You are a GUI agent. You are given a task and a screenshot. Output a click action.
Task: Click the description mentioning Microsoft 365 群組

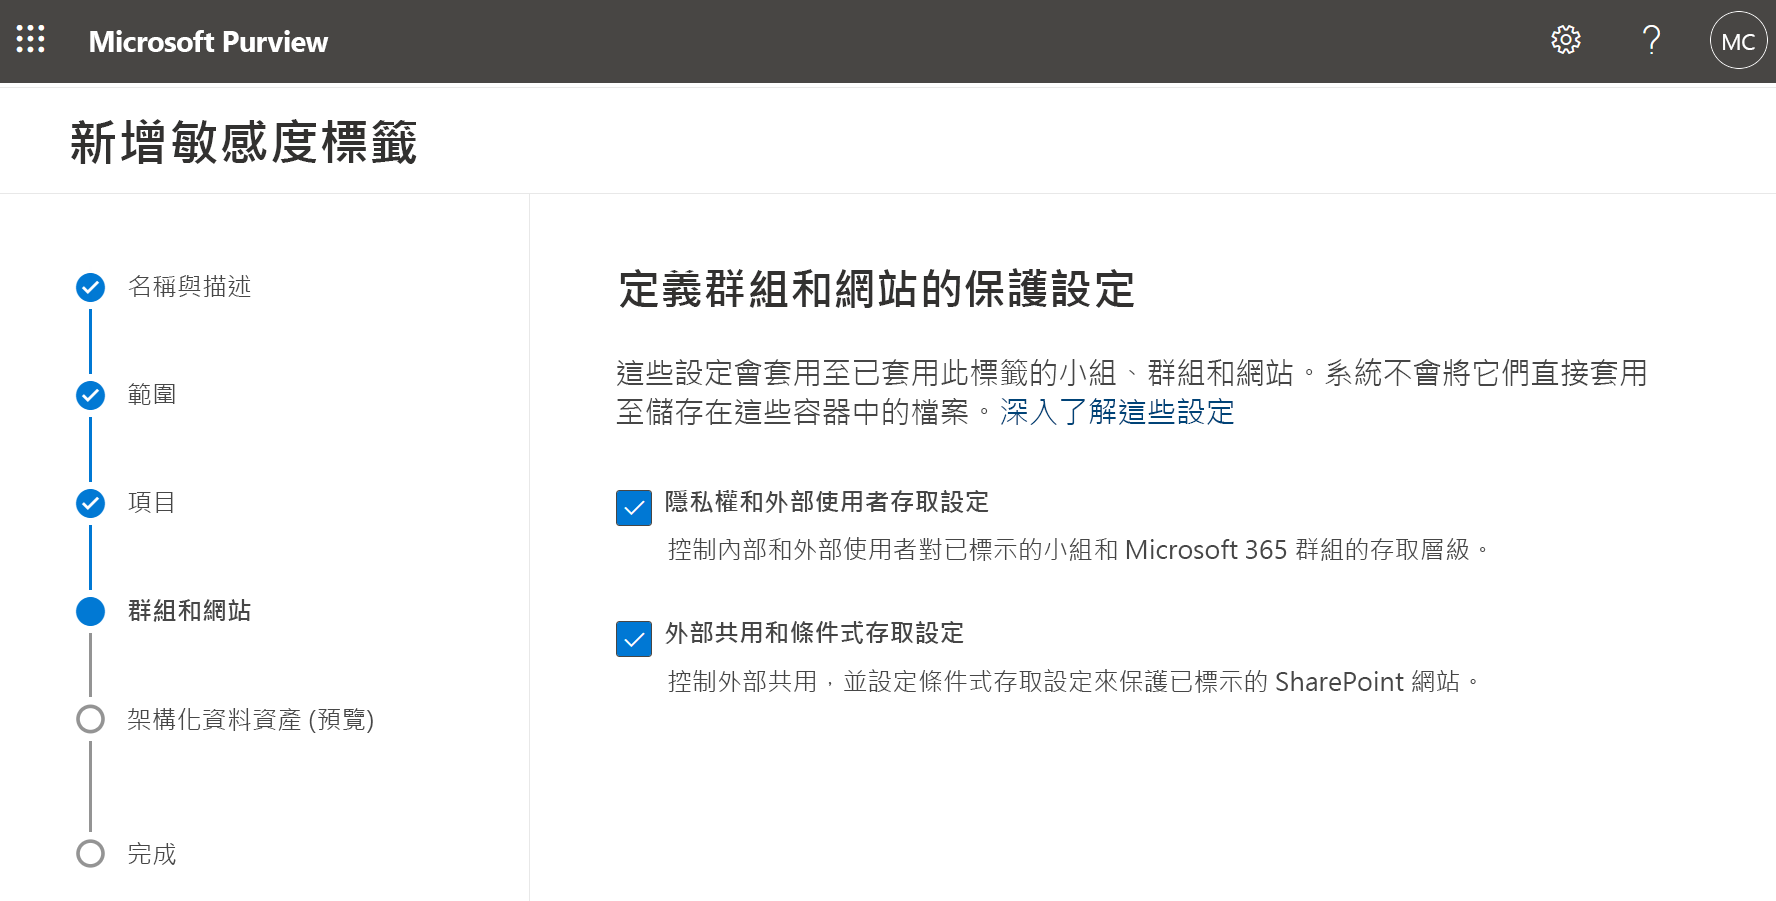[x=1078, y=550]
